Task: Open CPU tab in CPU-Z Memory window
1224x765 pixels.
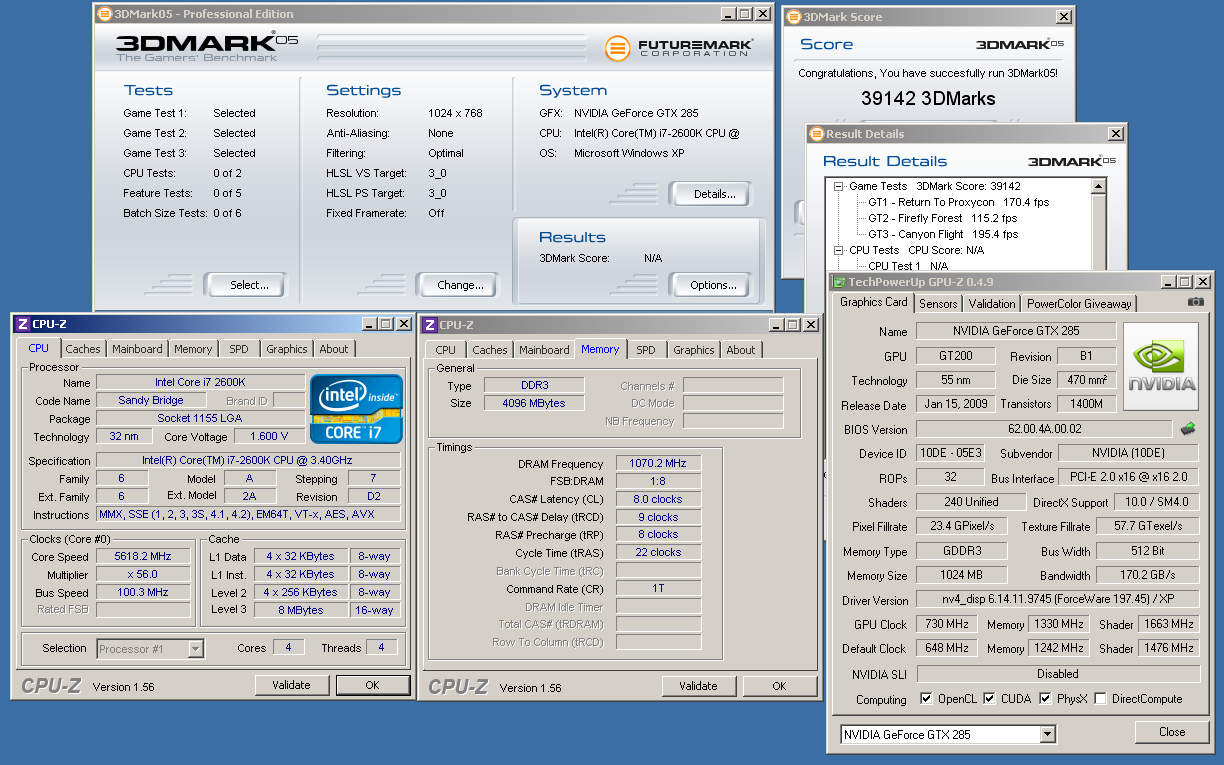Action: [x=446, y=350]
